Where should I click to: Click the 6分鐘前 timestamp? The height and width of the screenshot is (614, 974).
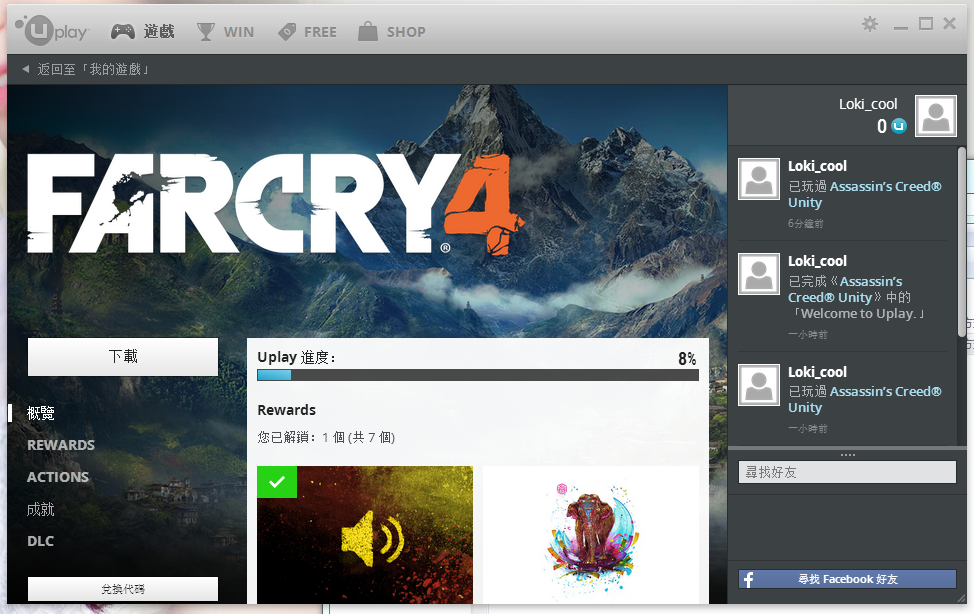806,223
